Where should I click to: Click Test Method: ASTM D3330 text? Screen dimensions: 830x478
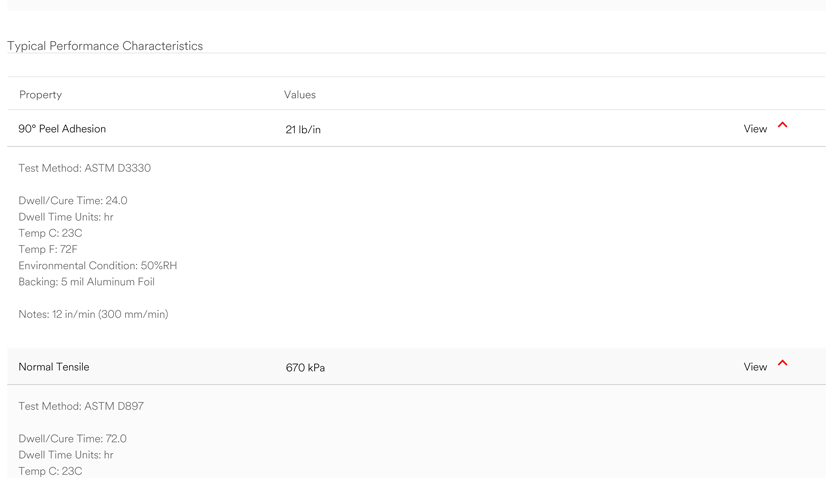click(x=84, y=168)
